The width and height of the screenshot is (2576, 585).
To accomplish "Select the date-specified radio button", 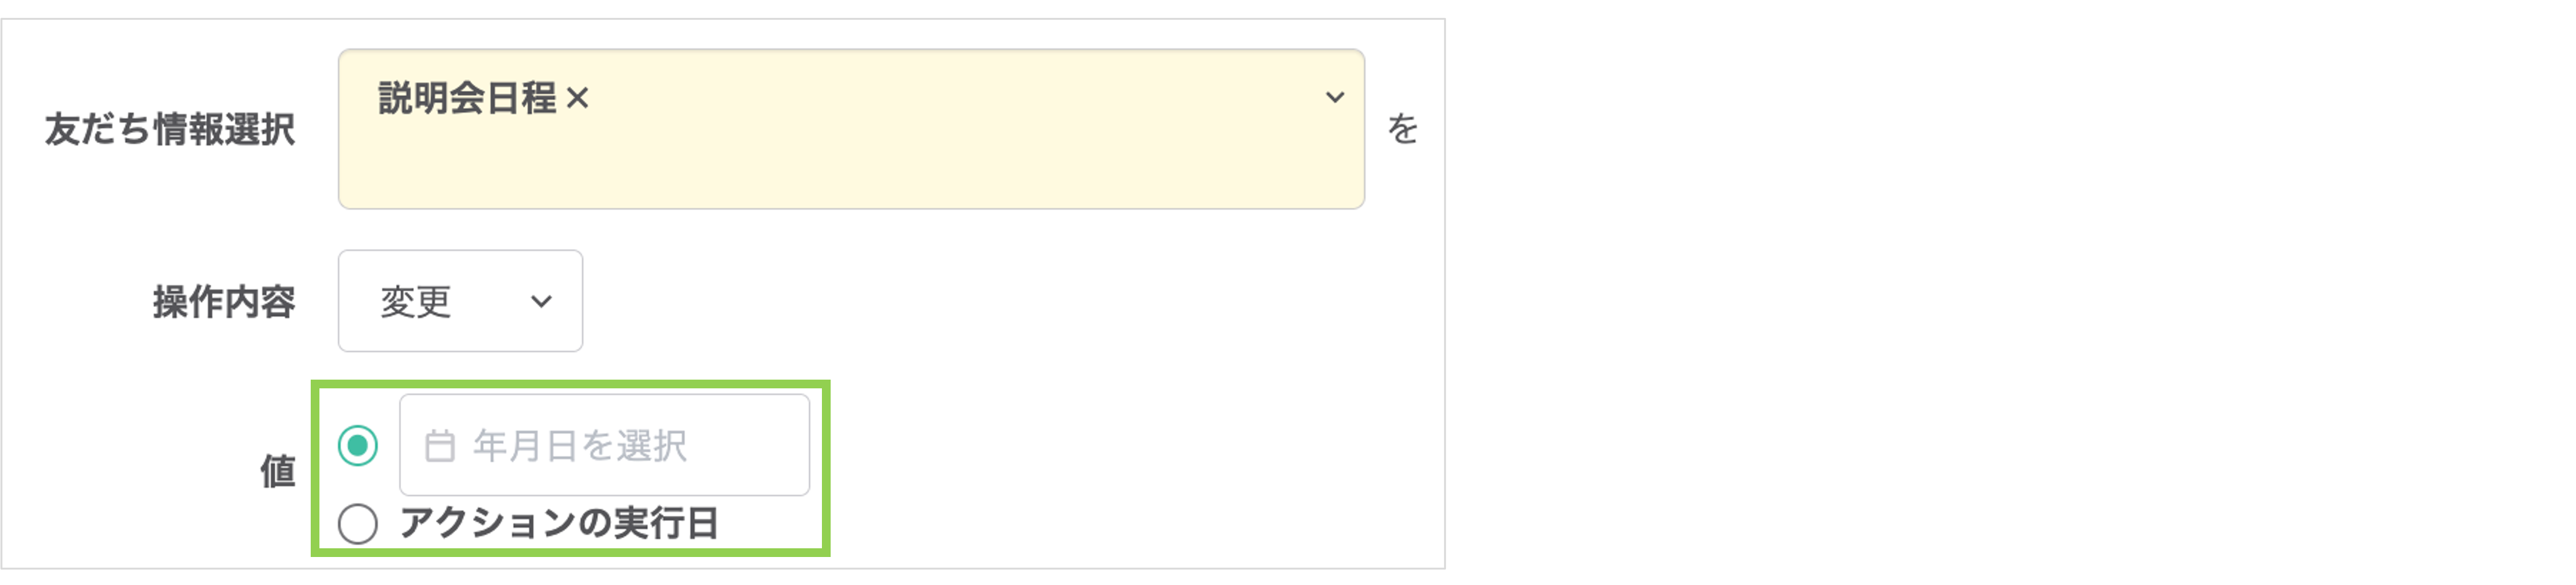I will (x=358, y=446).
